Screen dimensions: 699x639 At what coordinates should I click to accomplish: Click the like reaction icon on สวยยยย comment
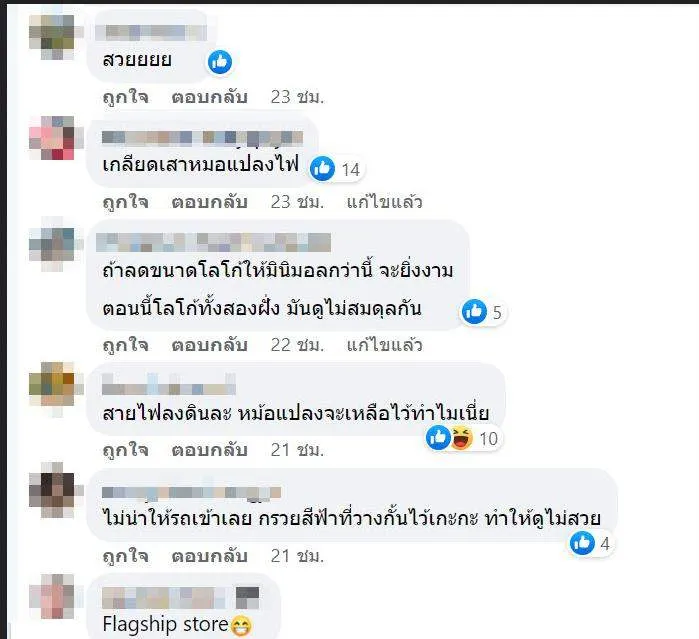(220, 62)
